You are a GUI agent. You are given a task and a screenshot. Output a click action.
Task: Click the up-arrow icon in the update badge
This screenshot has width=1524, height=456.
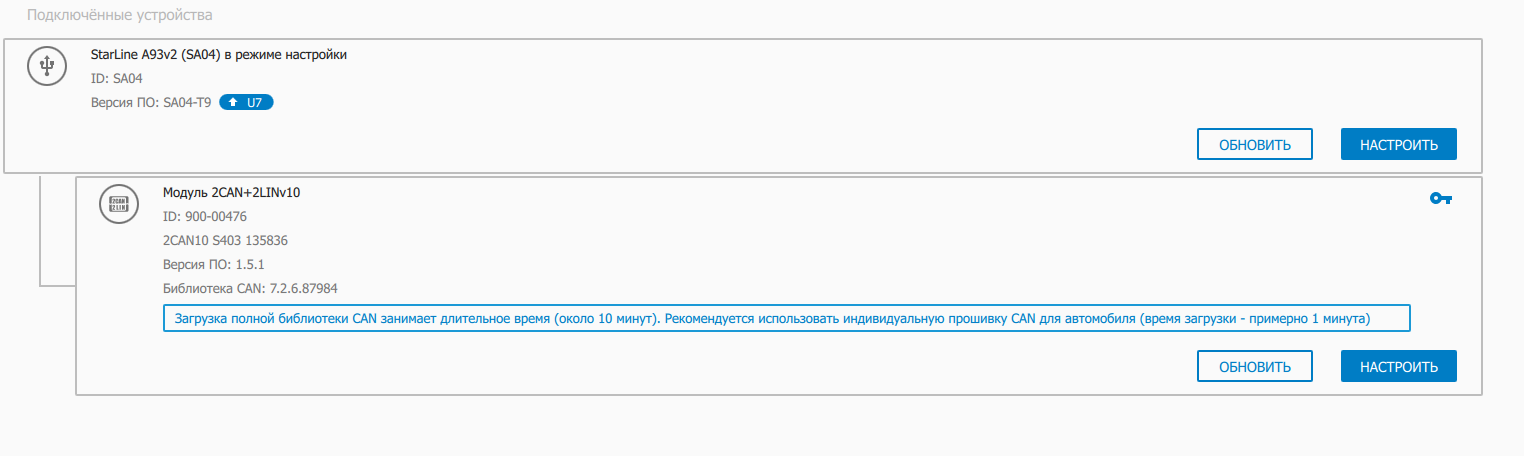233,102
